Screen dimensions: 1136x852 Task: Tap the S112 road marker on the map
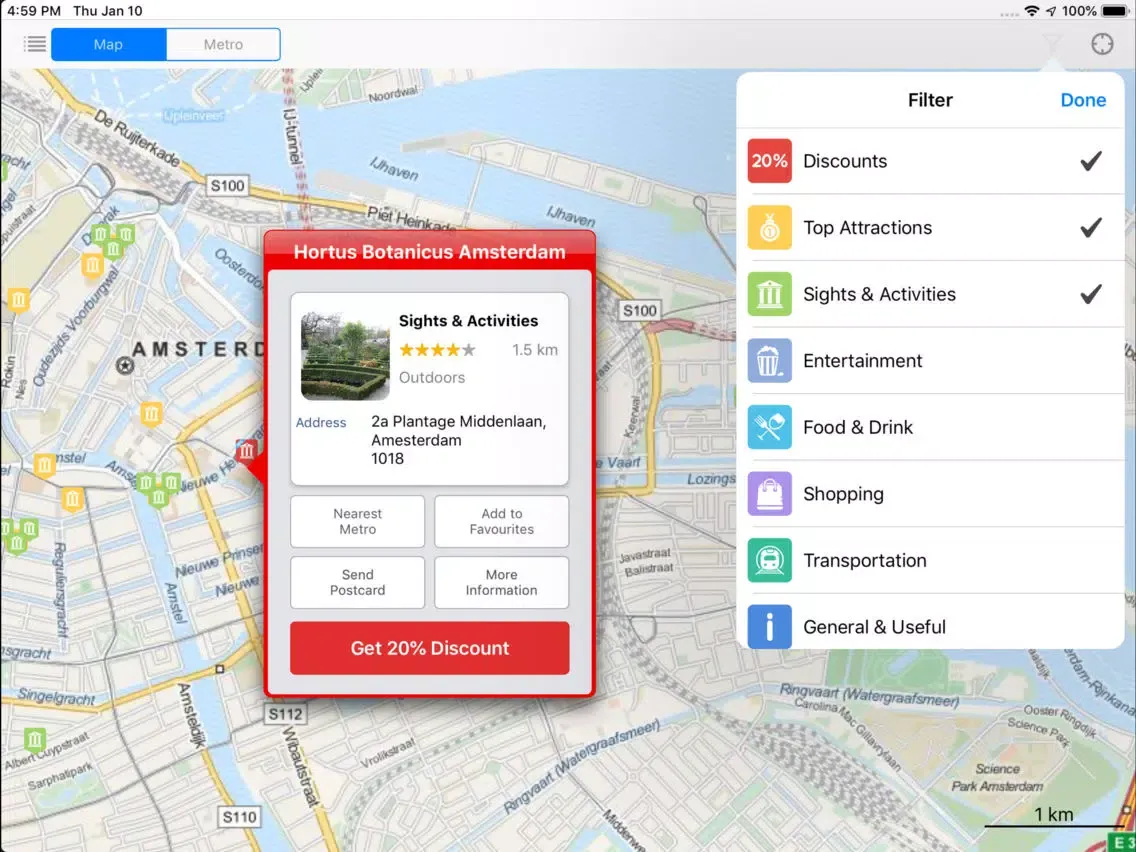pyautogui.click(x=285, y=714)
